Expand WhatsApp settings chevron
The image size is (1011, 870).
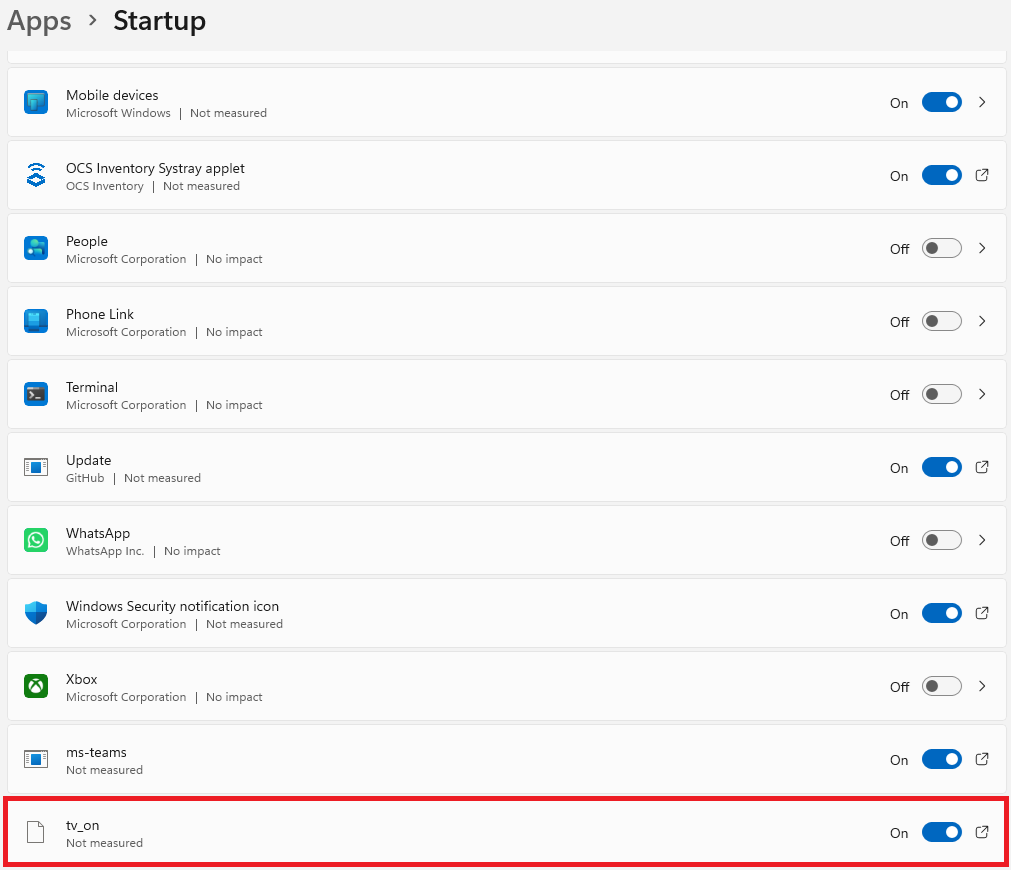click(x=982, y=540)
